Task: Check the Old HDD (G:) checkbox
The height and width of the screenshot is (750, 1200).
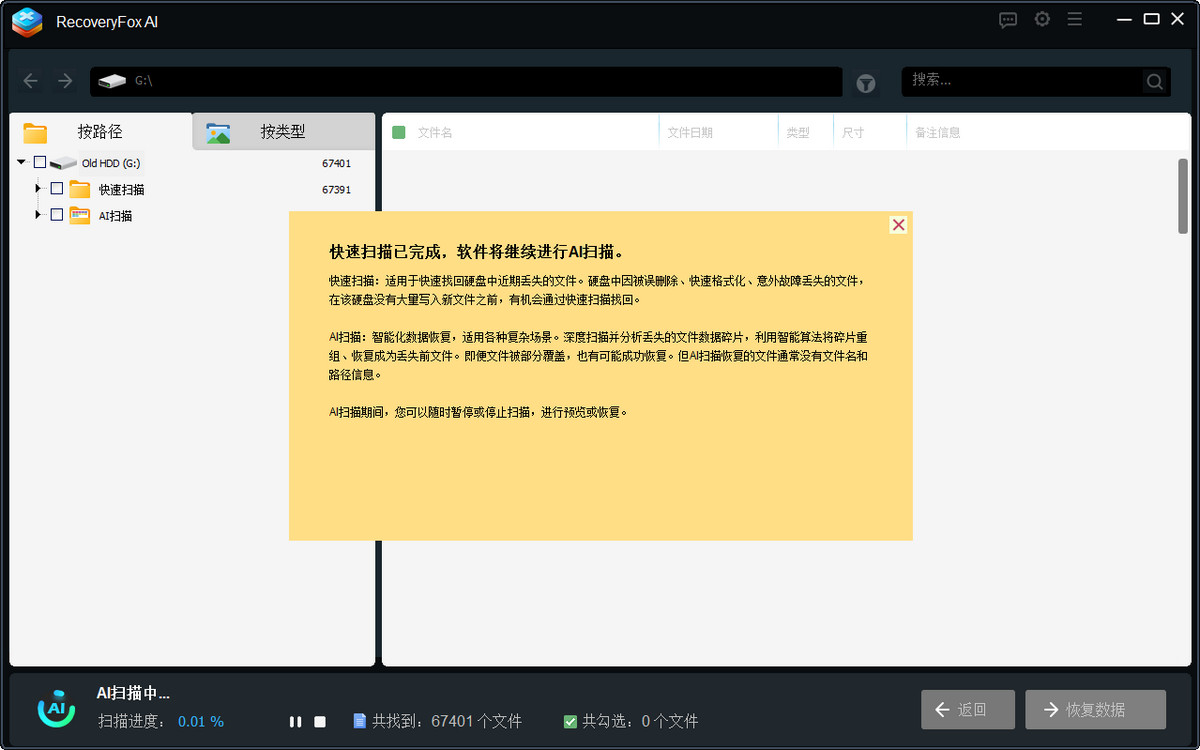Action: coord(38,162)
